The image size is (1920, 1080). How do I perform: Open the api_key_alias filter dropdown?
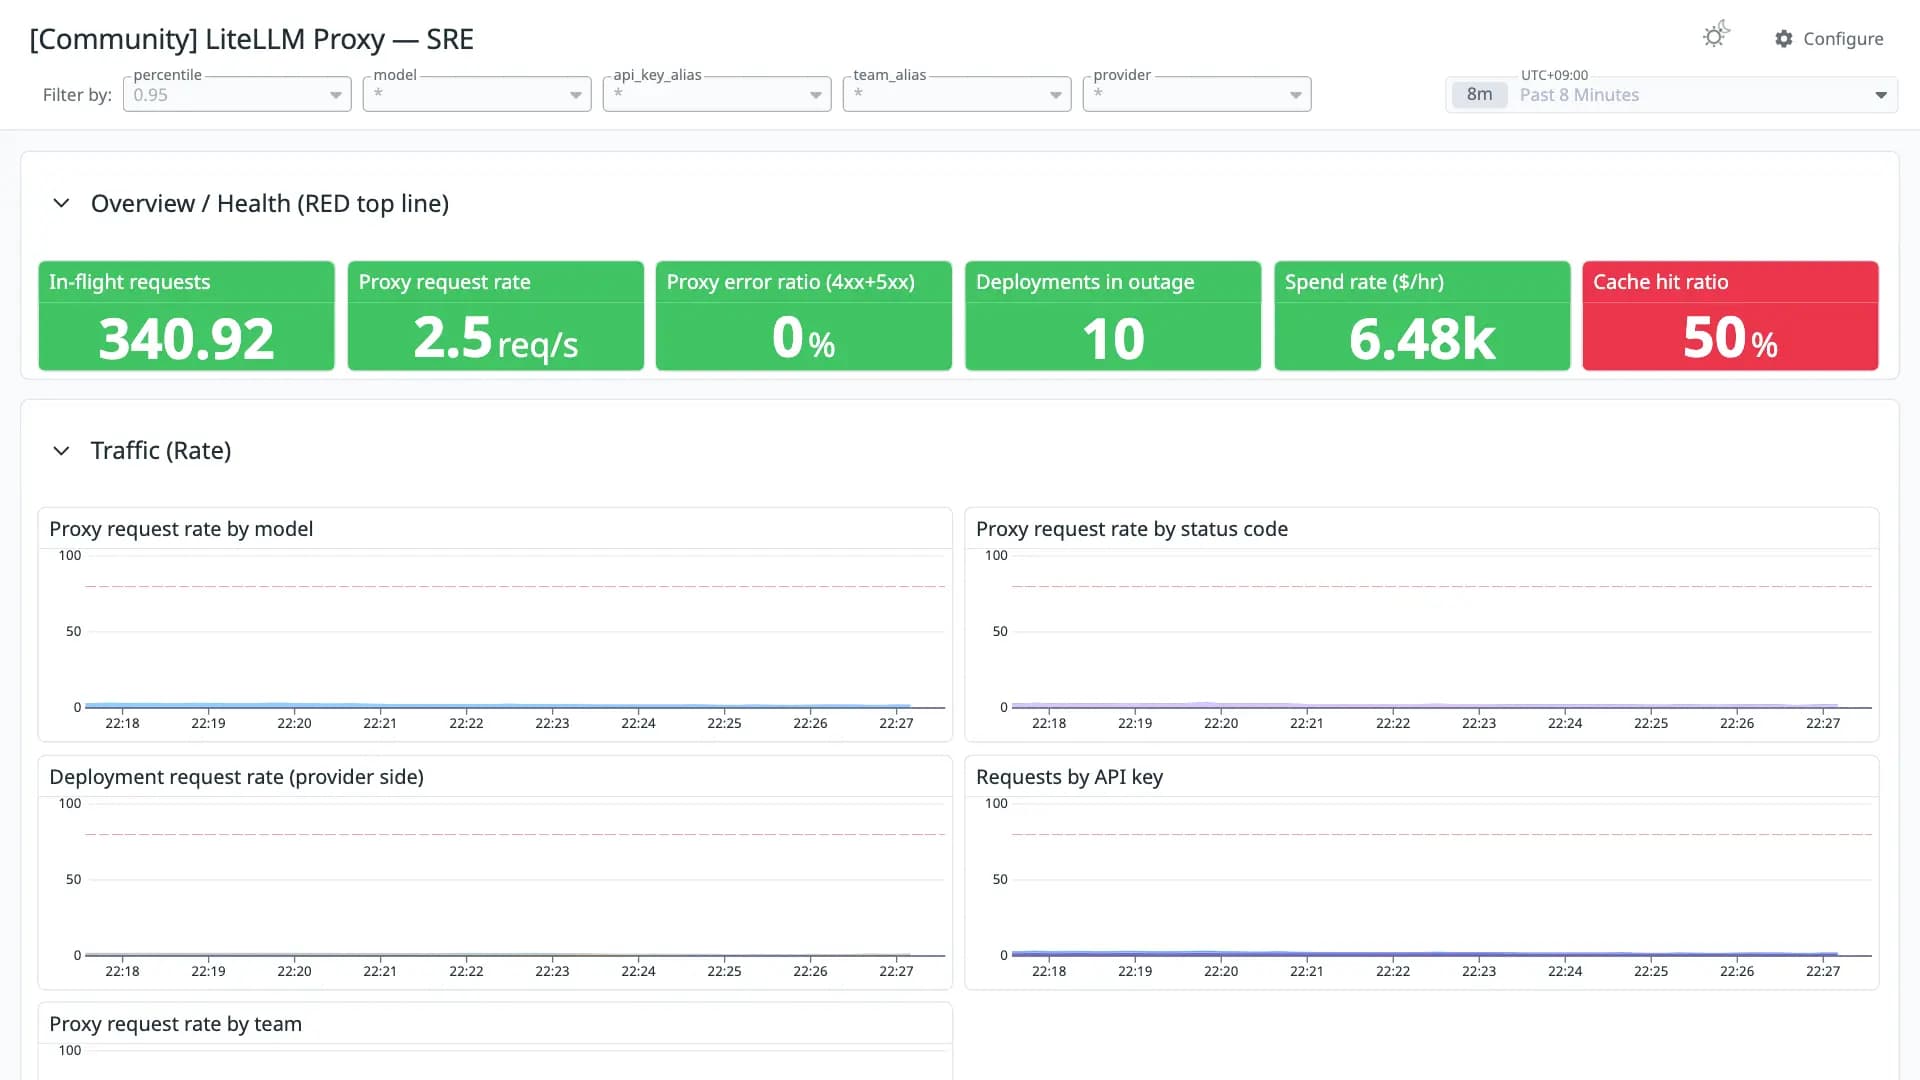click(x=717, y=95)
